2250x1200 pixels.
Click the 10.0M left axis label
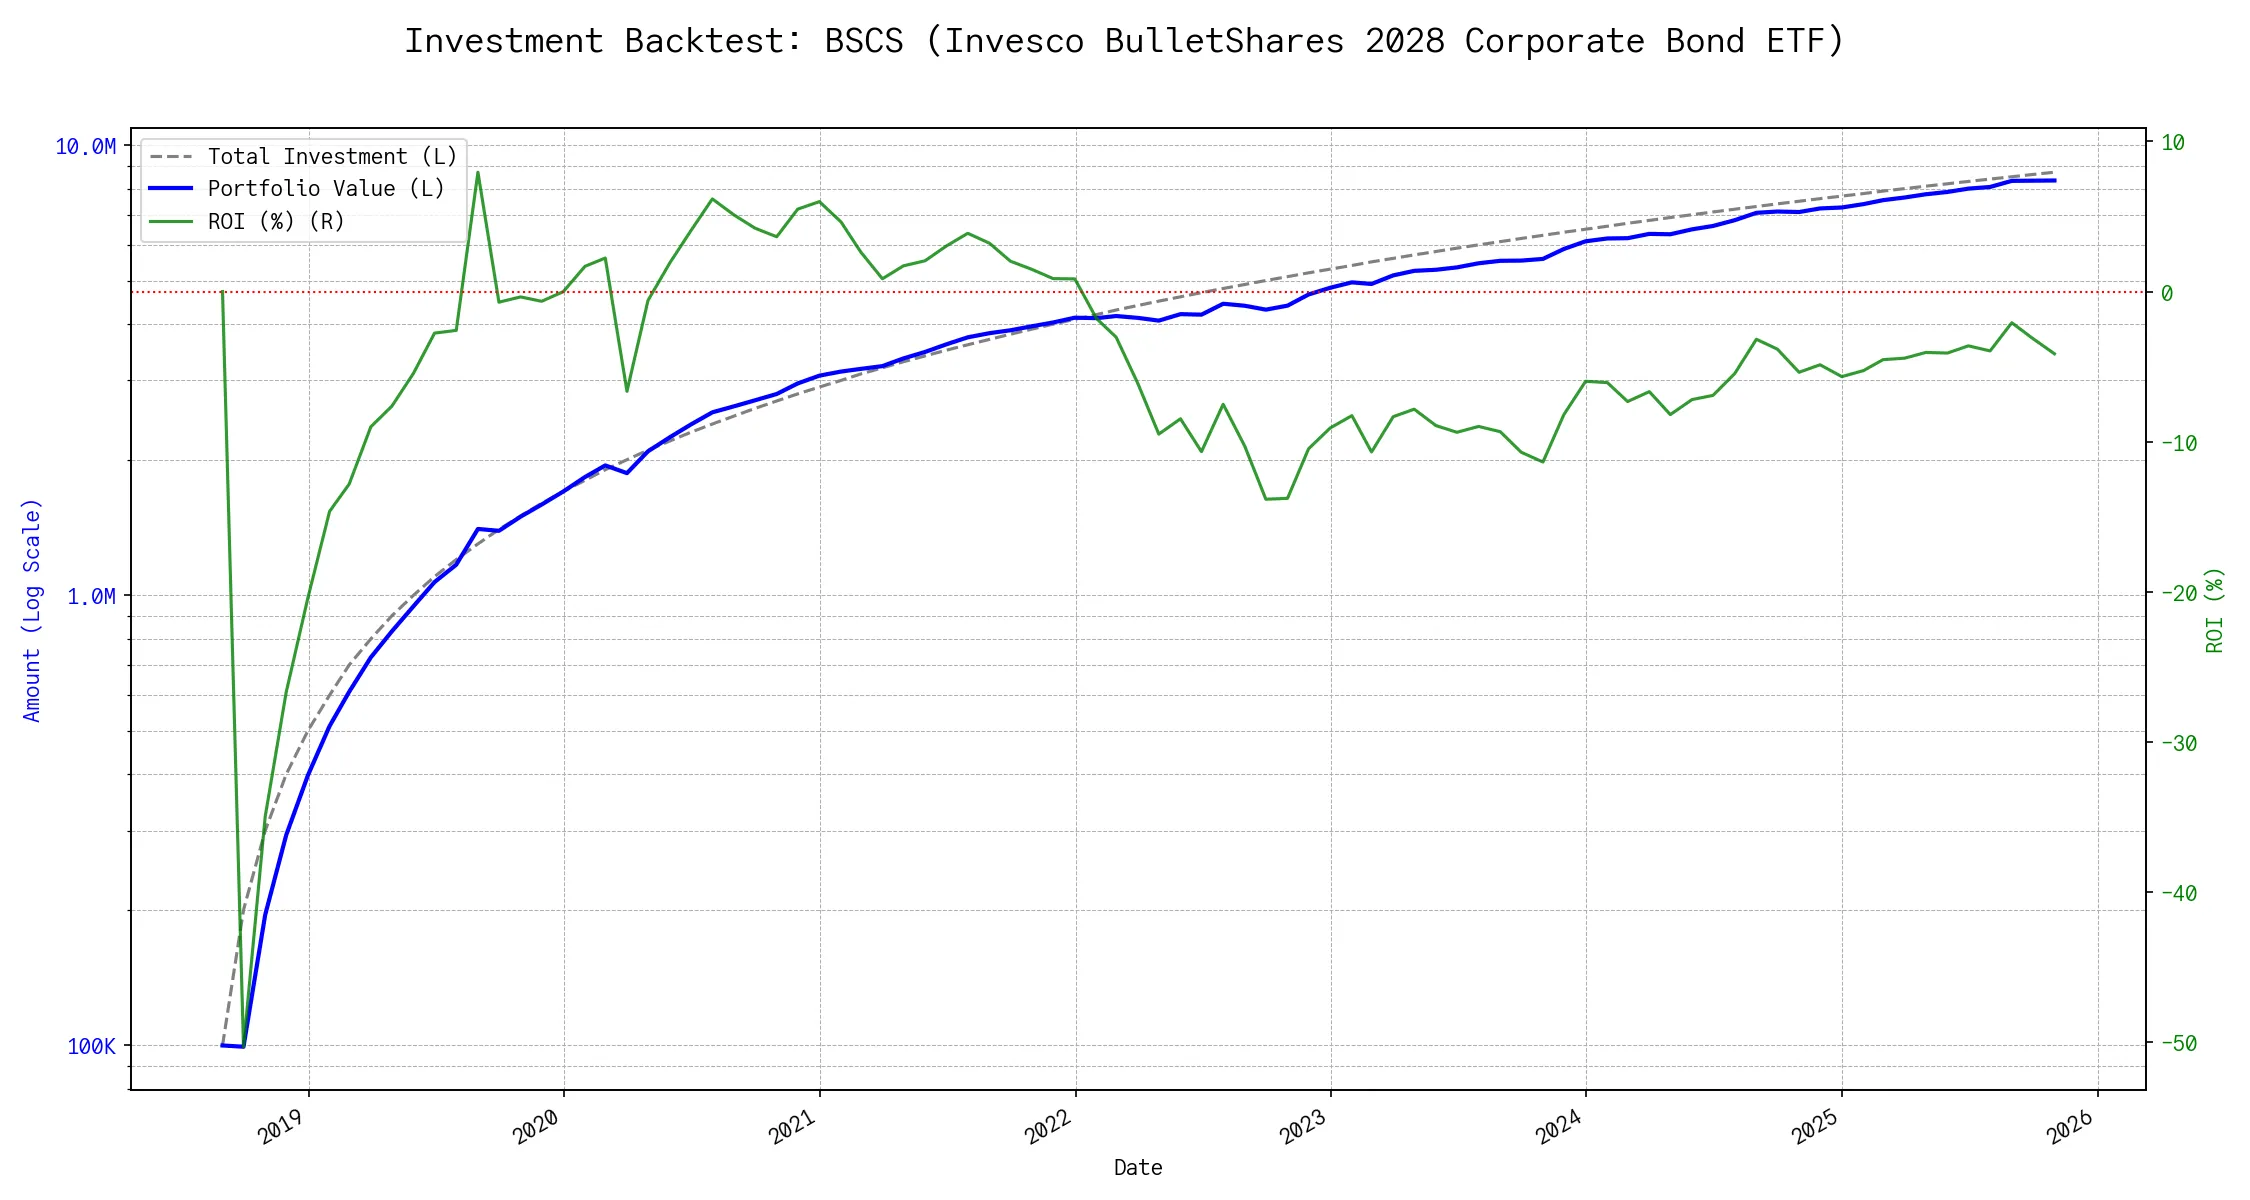pyautogui.click(x=86, y=147)
